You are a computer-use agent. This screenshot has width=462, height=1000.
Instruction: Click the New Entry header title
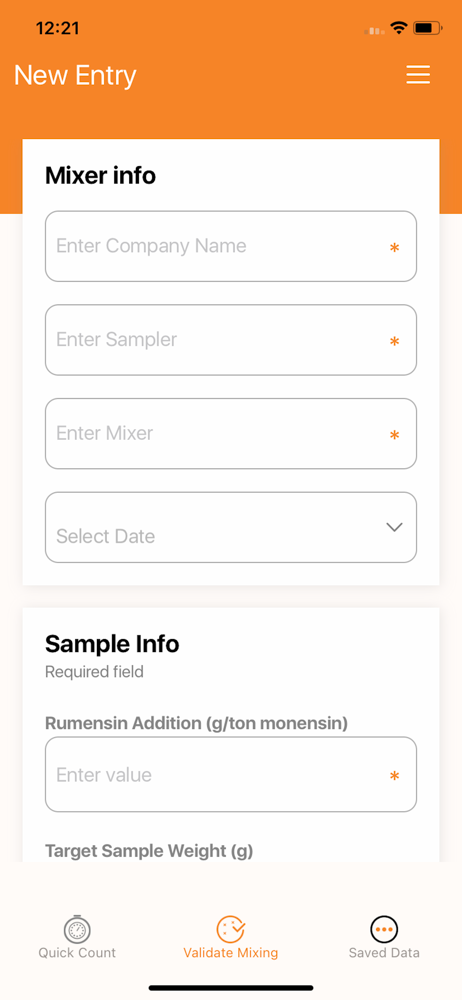(75, 75)
